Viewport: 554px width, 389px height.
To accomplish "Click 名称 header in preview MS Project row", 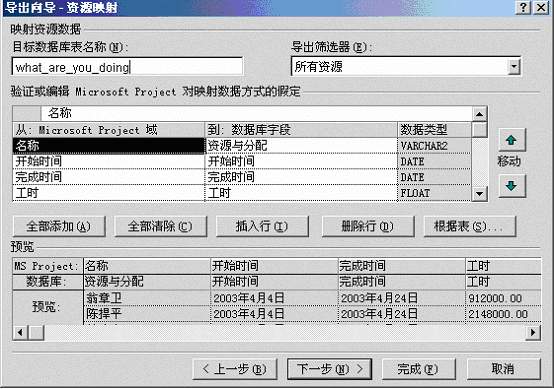I will click(x=147, y=266).
